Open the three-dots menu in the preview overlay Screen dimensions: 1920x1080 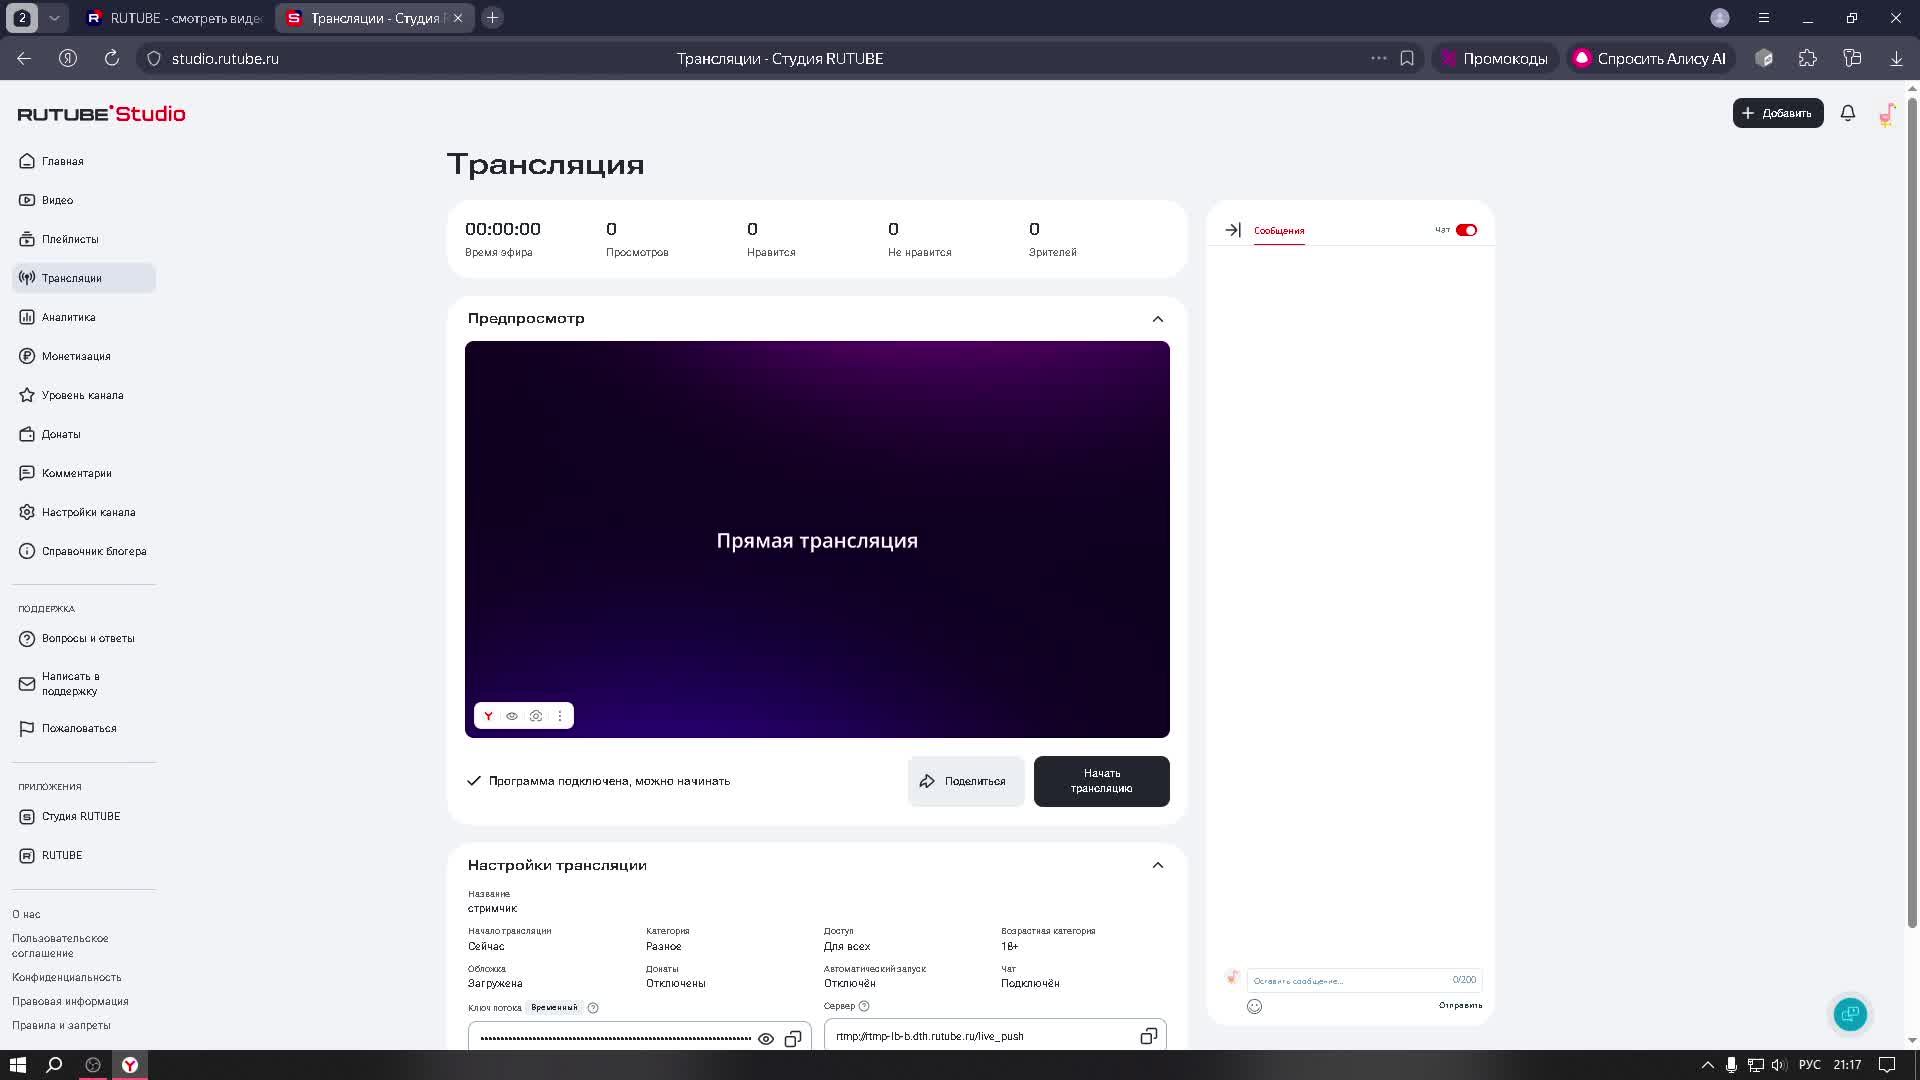pyautogui.click(x=560, y=716)
